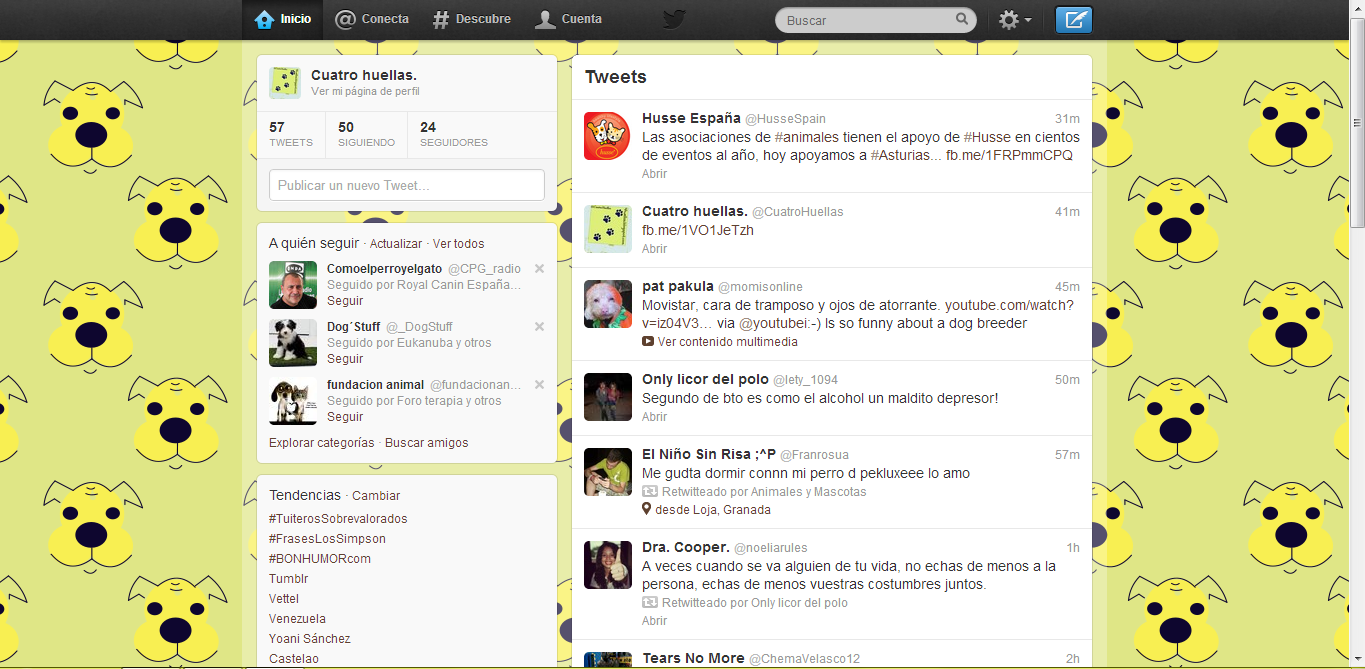1365x669 pixels.
Task: Expand Cuatro huellas tweet with Abrir
Action: [654, 249]
